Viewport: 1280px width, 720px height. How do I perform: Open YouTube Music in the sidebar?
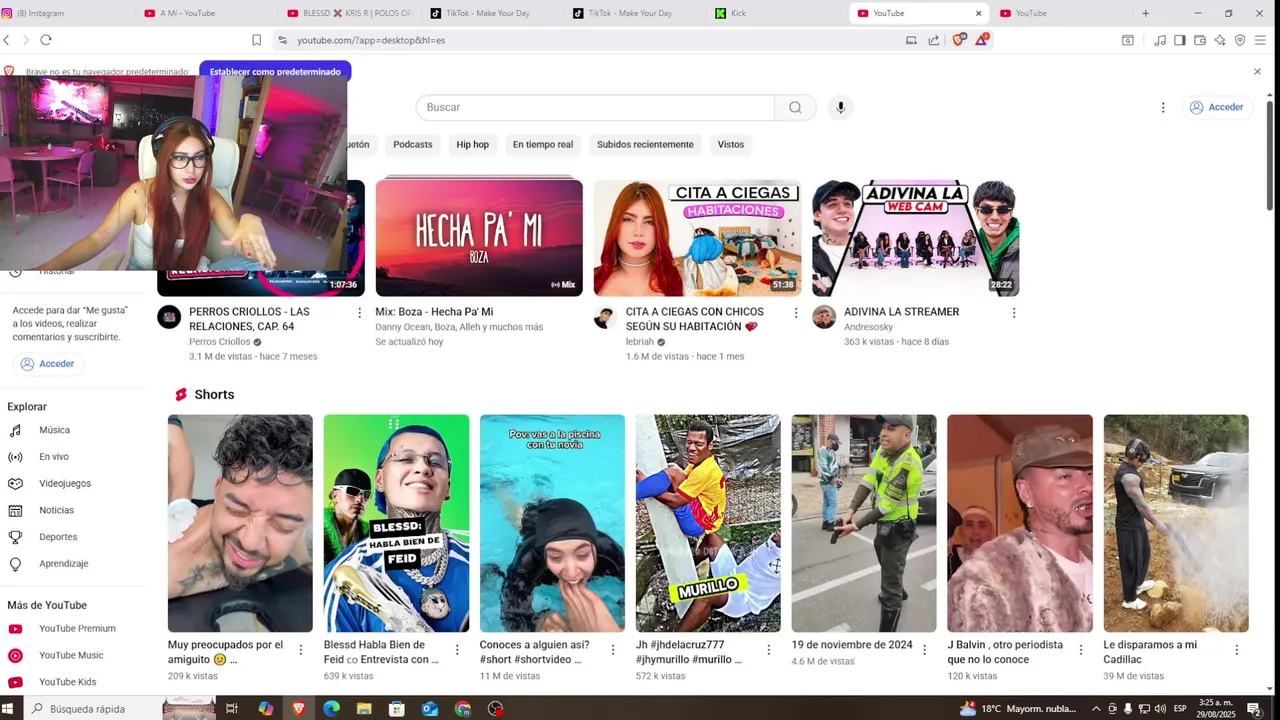tap(70, 656)
